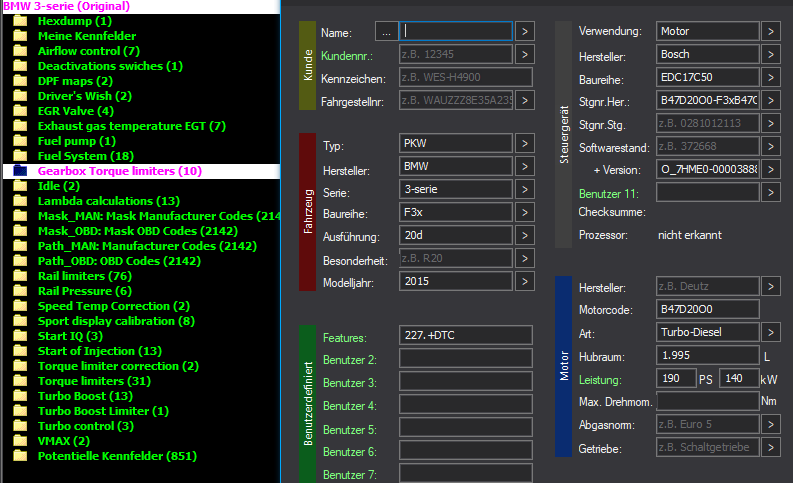Click the DPF maps folder icon

20,81
